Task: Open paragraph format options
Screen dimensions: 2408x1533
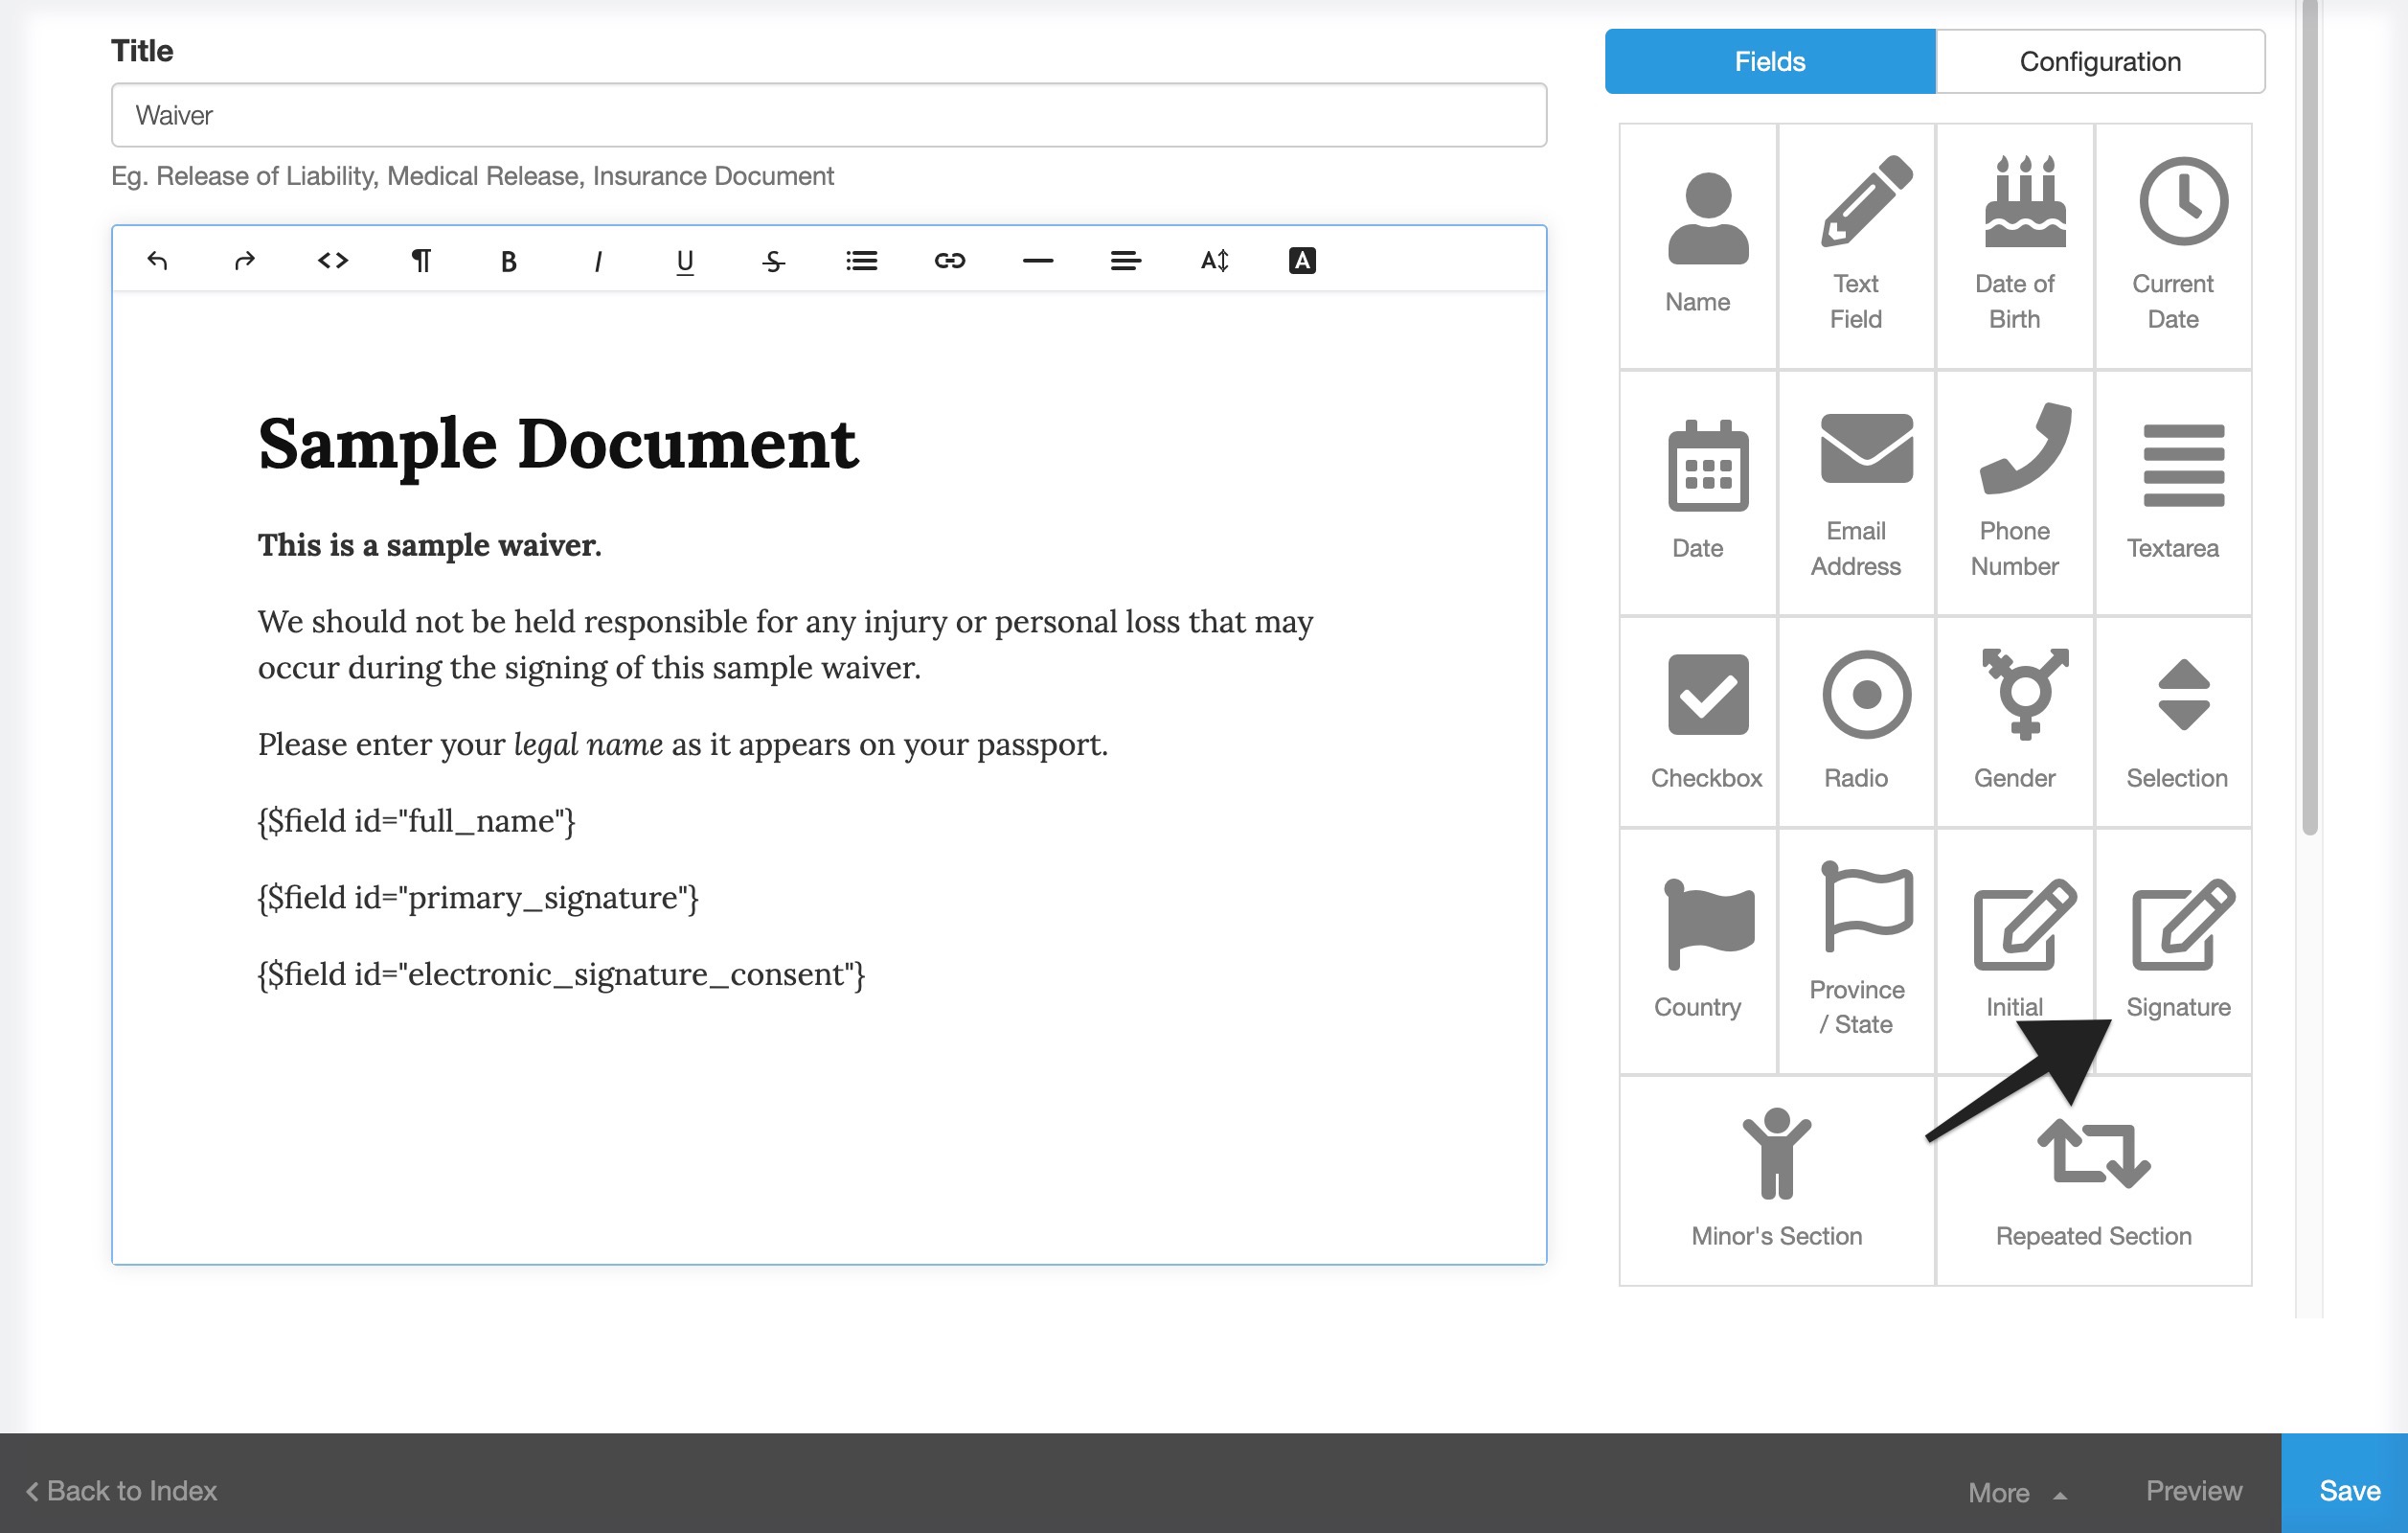Action: 421,261
